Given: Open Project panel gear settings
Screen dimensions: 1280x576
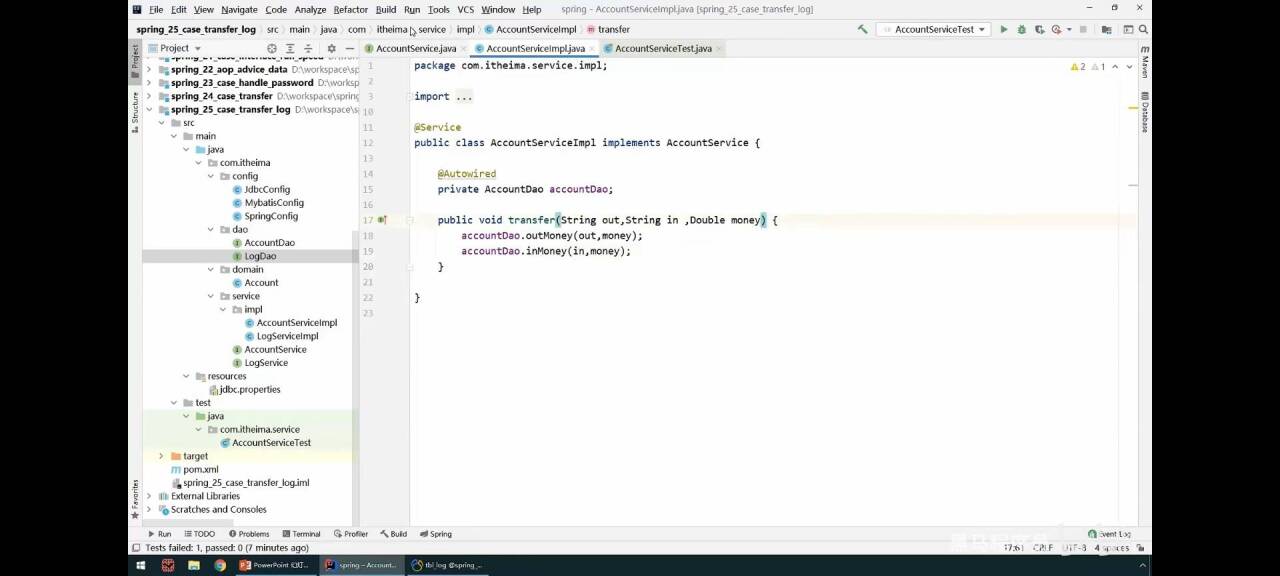Looking at the screenshot, I should click(331, 48).
